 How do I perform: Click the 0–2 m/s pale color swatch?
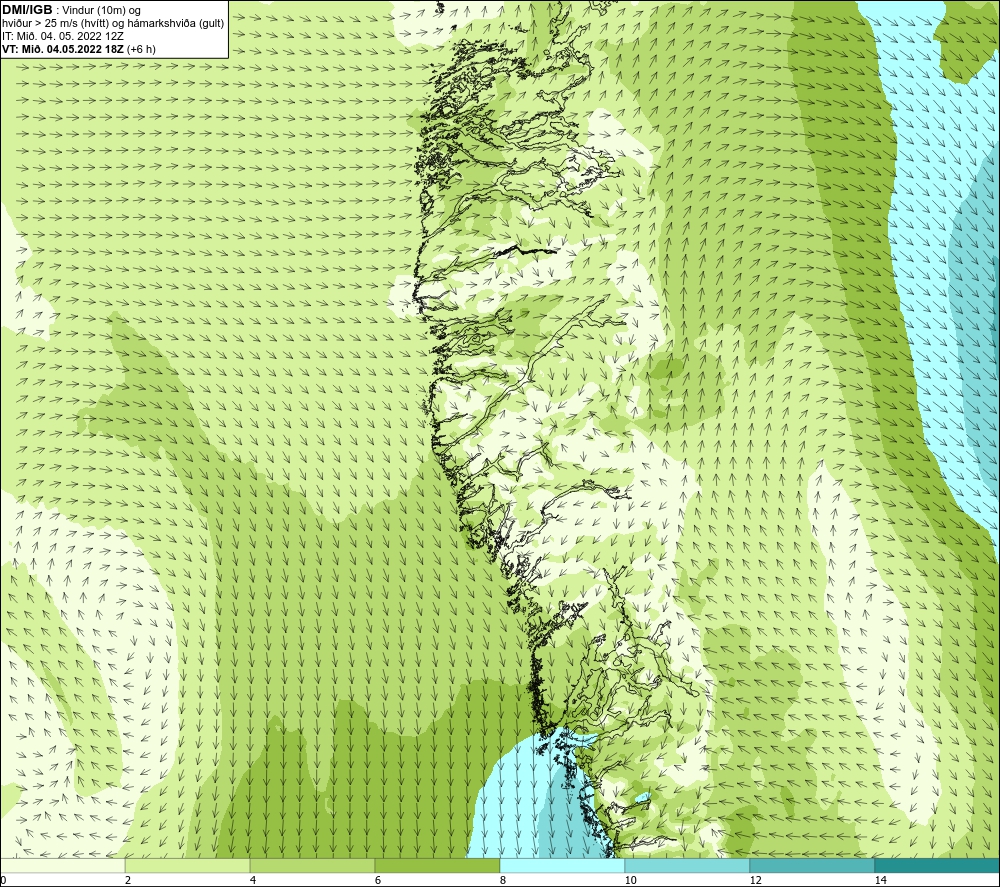62,866
